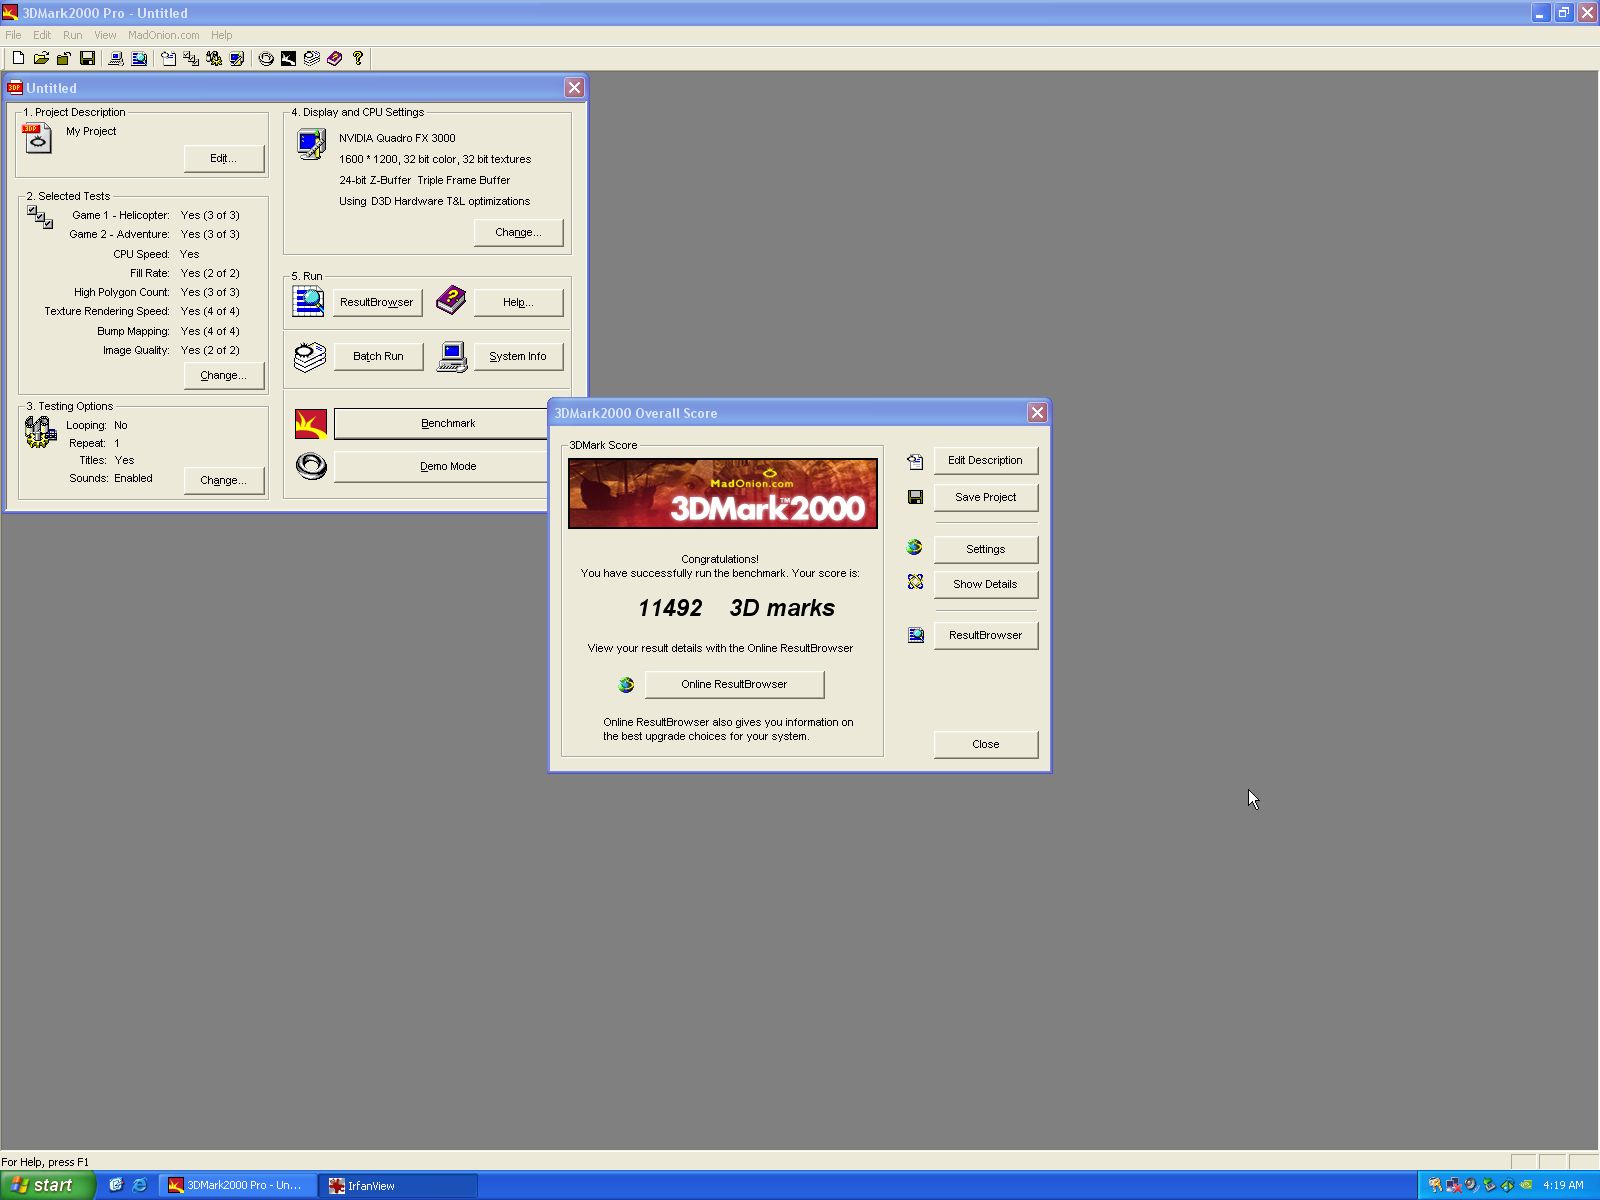Start a Batch Run

(x=377, y=356)
